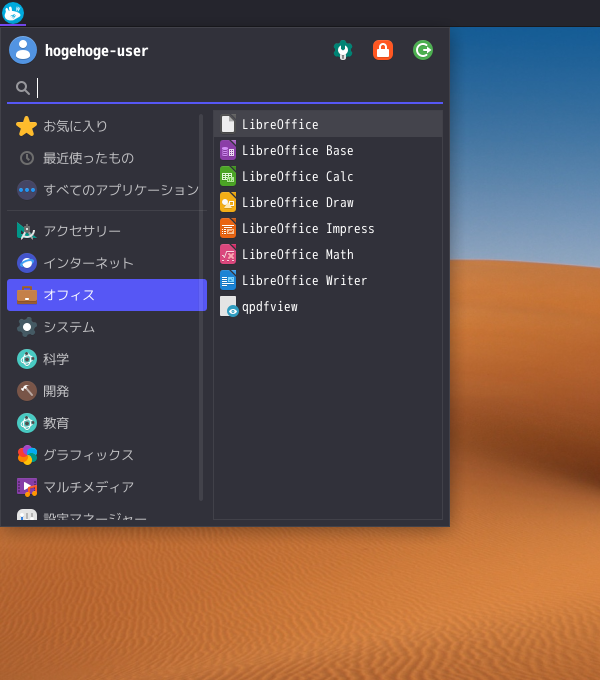Show すべてのアプリケーション all applications

[107, 190]
